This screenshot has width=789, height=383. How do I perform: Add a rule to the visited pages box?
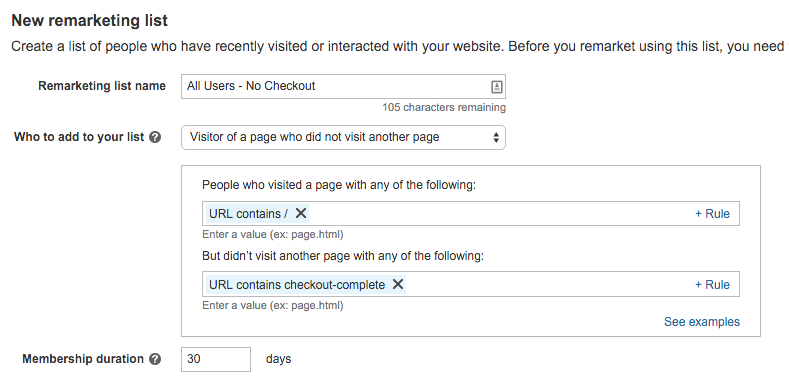712,214
